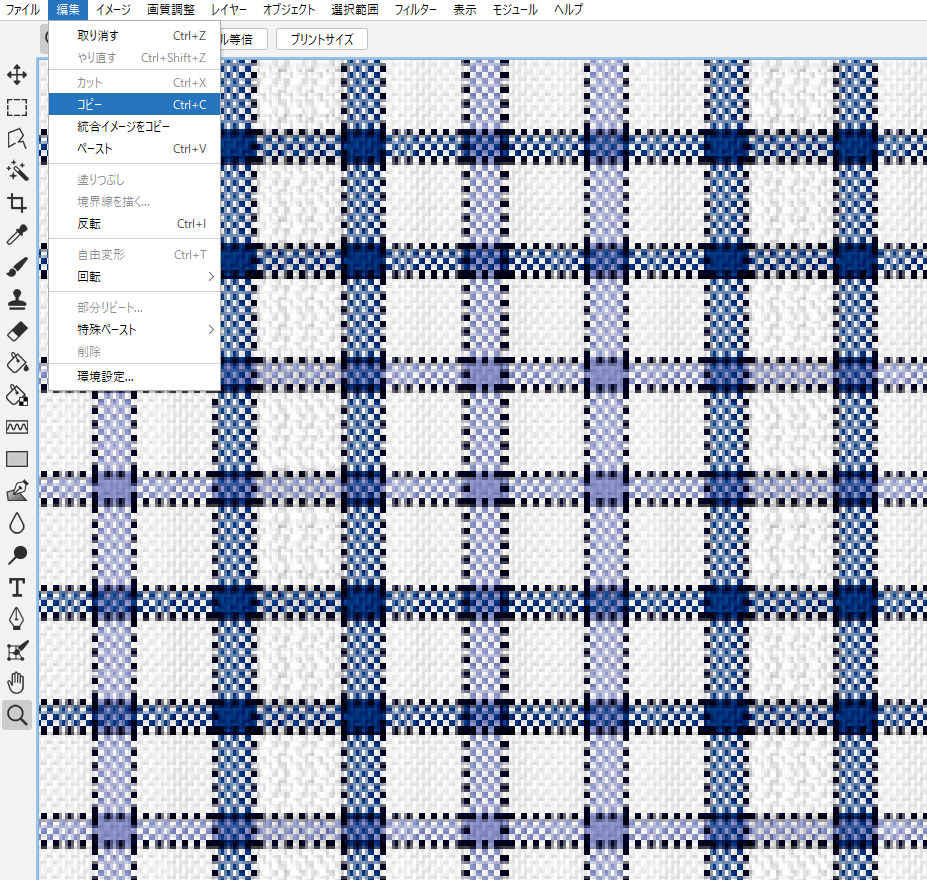
Task: Select the Stamp tool
Action: pyautogui.click(x=17, y=299)
